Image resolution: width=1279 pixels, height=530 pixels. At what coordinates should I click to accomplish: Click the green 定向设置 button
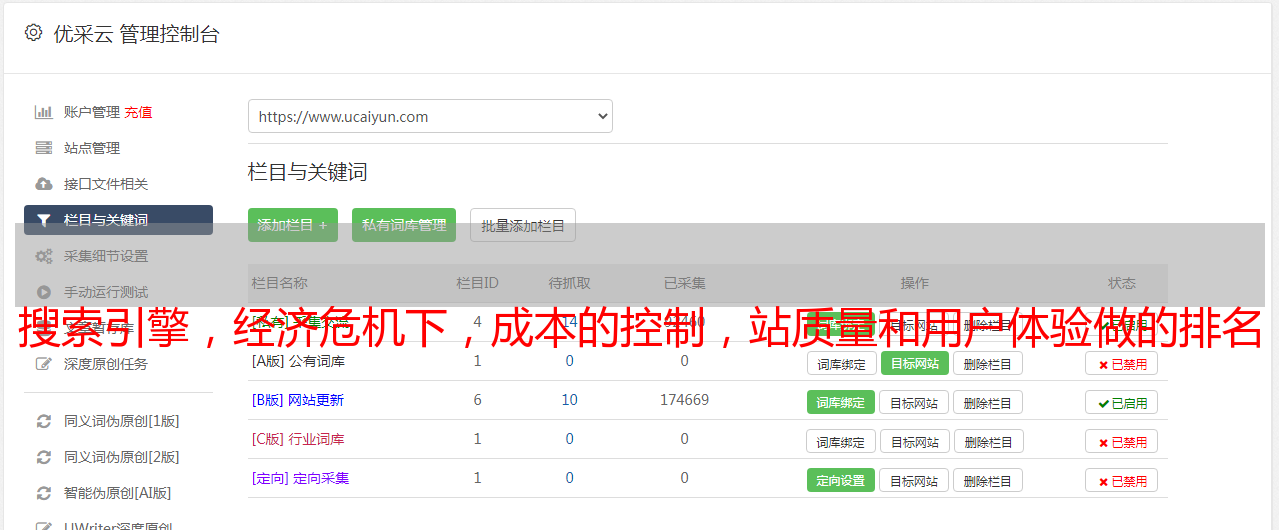click(841, 480)
